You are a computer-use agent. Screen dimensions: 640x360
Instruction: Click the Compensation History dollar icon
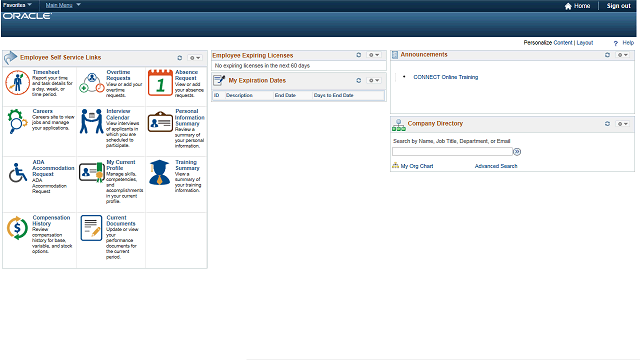(x=17, y=228)
